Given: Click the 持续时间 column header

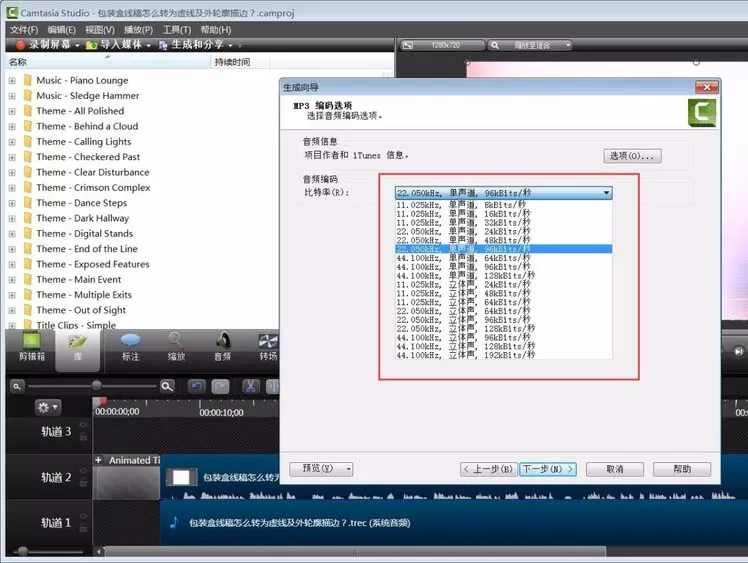Looking at the screenshot, I should (240, 62).
